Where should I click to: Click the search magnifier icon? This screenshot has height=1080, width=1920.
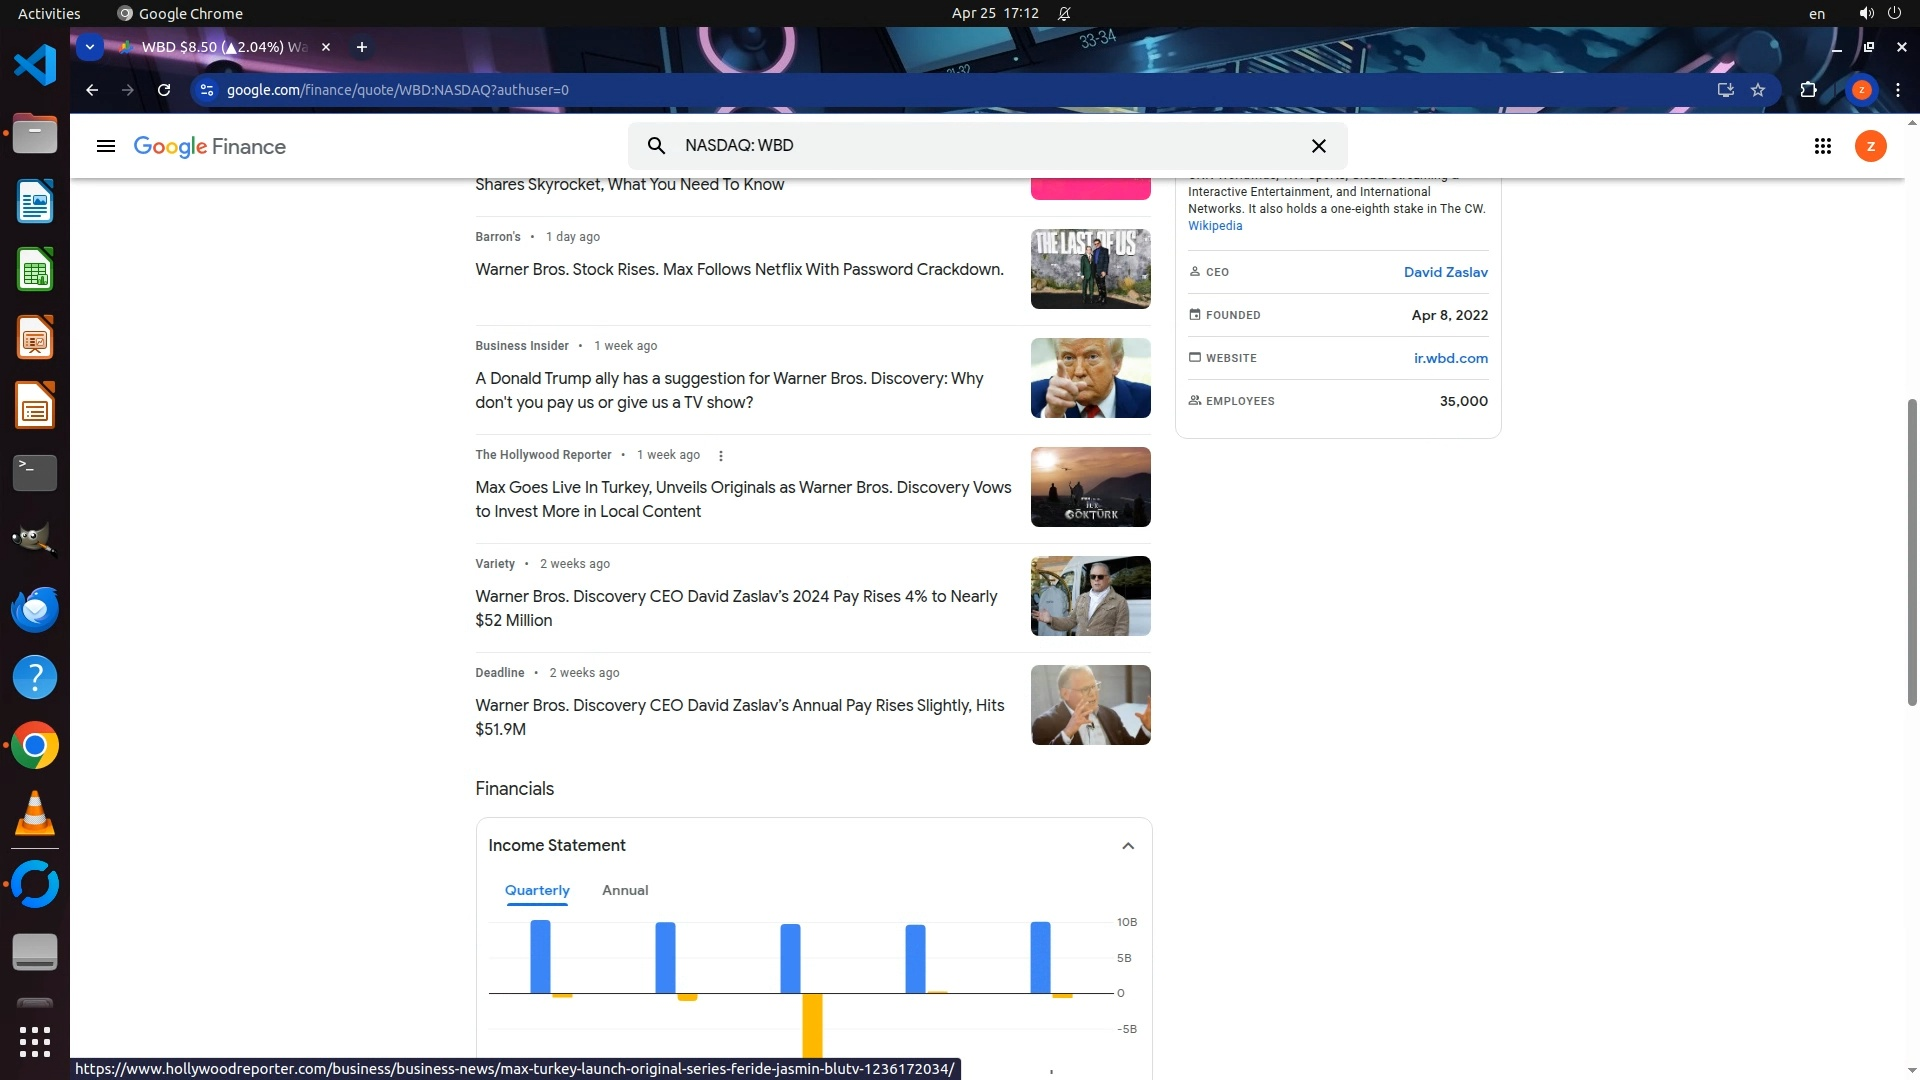(x=656, y=146)
